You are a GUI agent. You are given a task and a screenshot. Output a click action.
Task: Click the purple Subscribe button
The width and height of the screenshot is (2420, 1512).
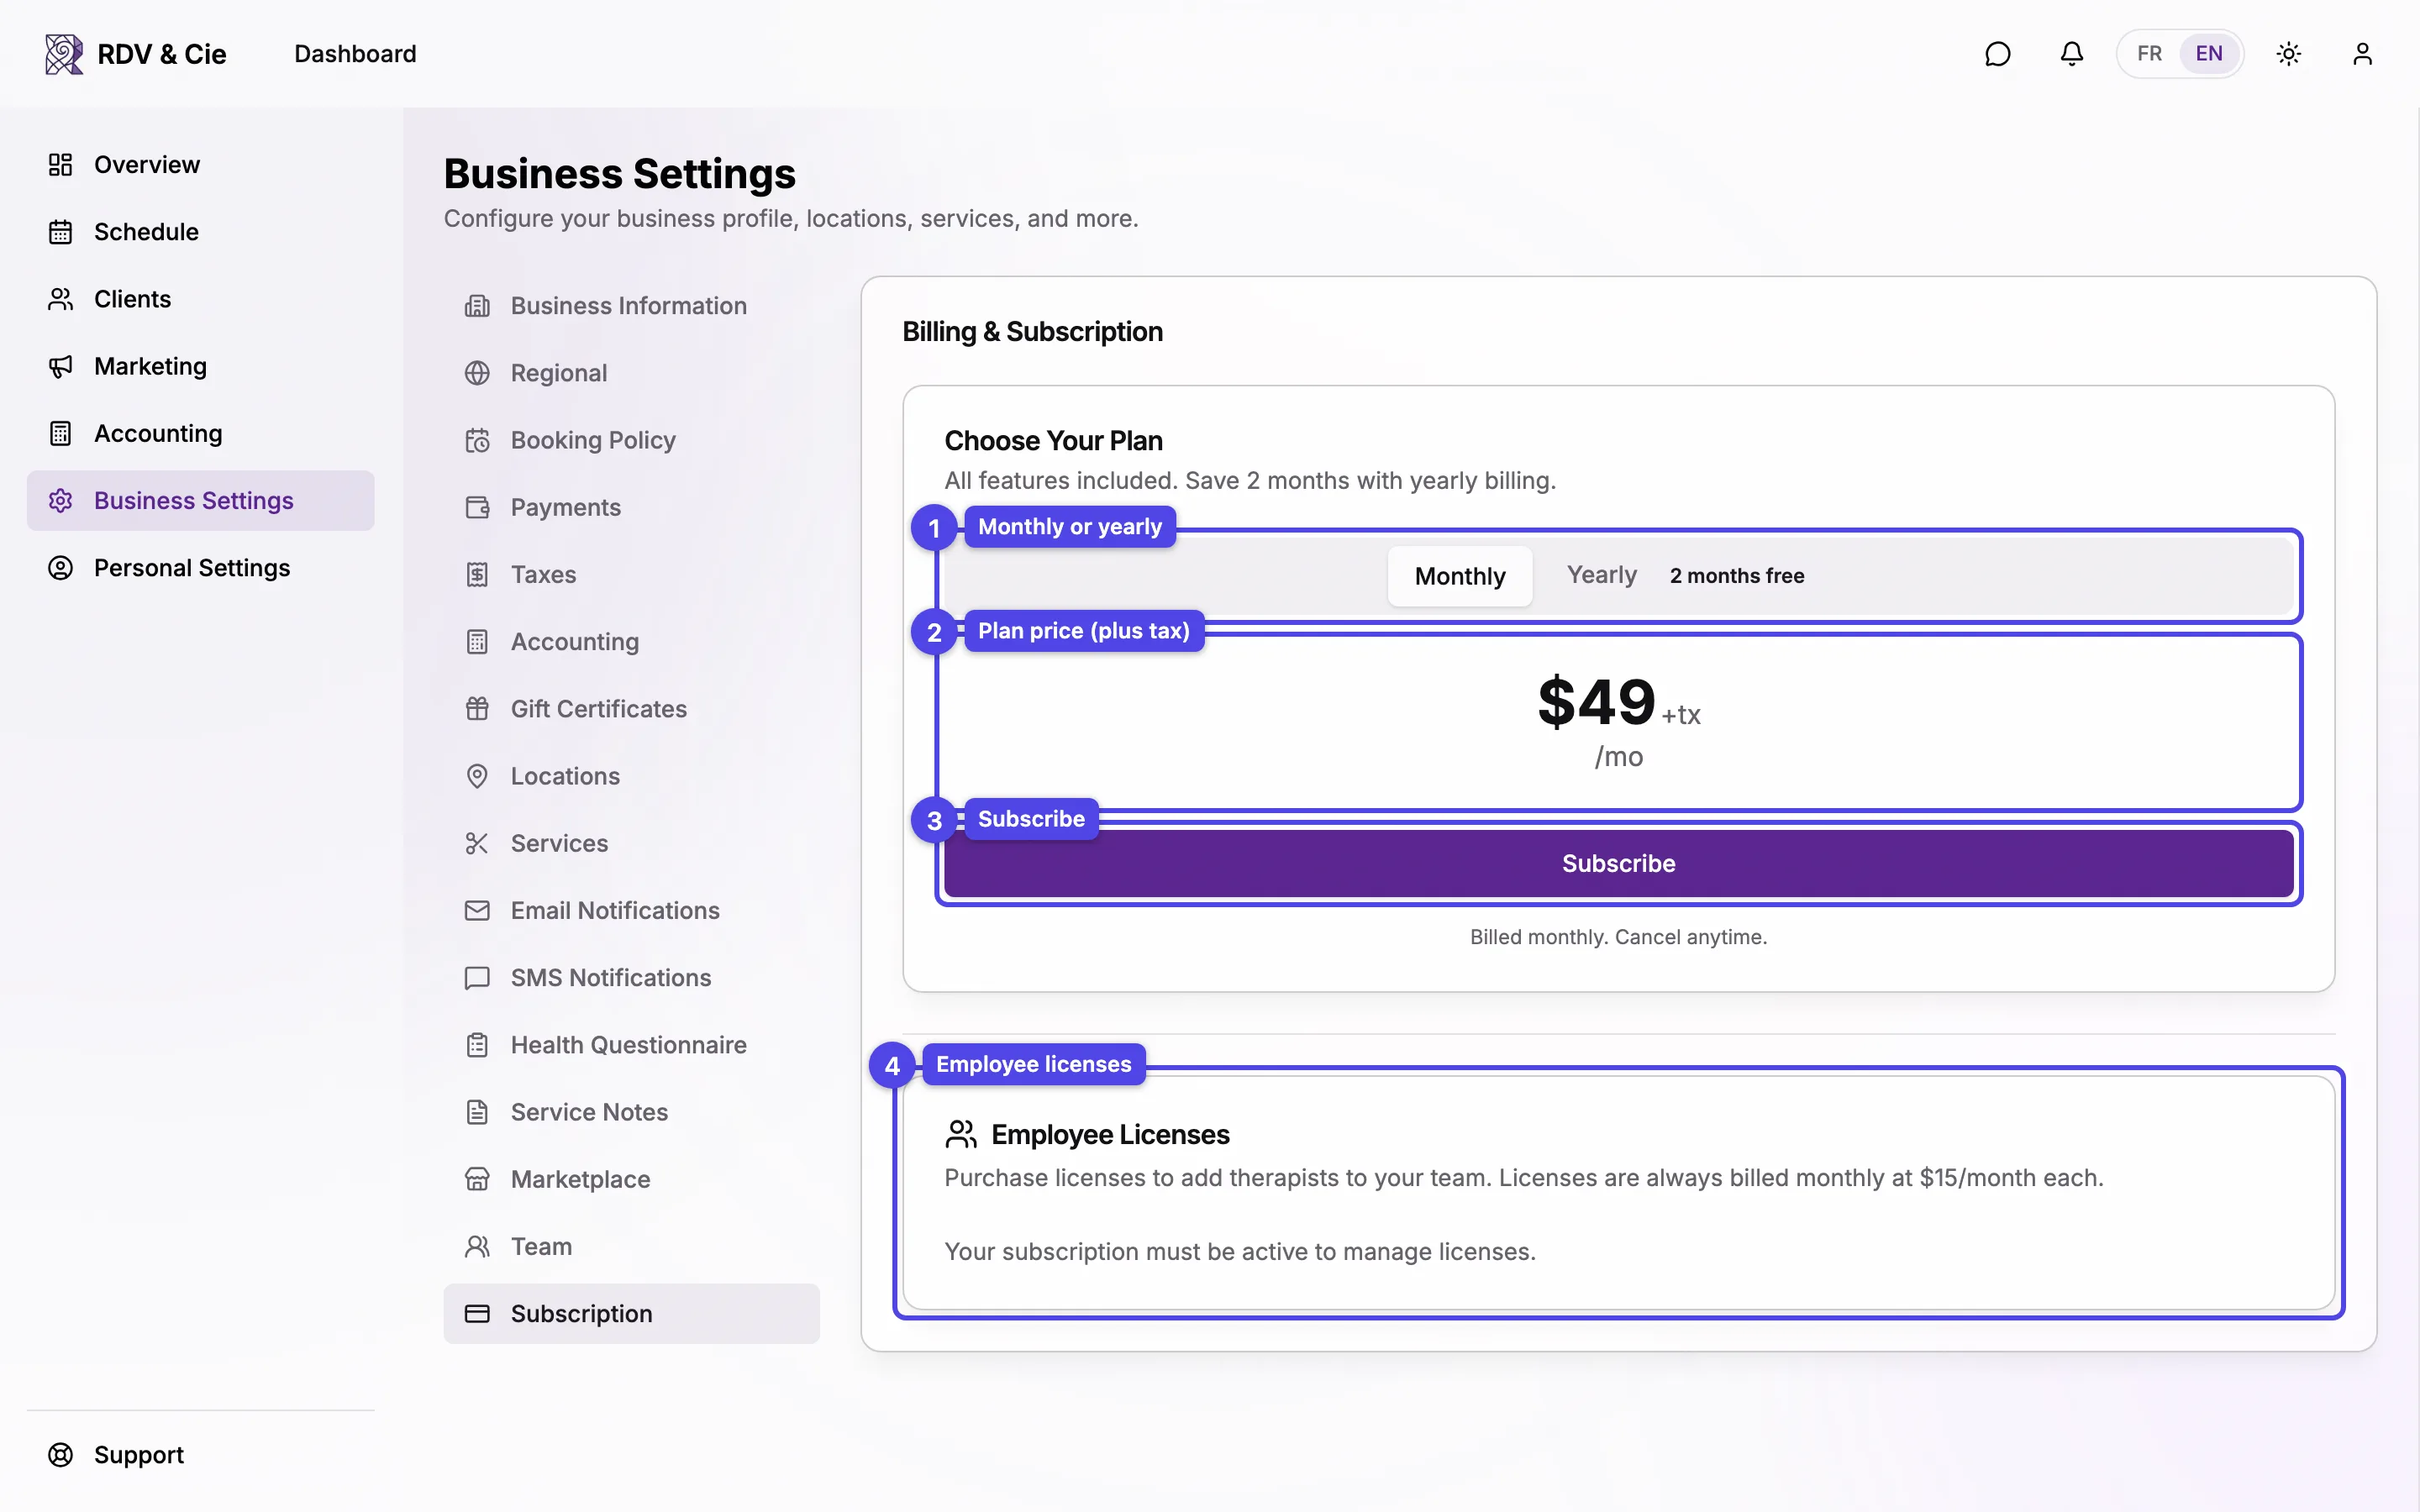pyautogui.click(x=1618, y=863)
